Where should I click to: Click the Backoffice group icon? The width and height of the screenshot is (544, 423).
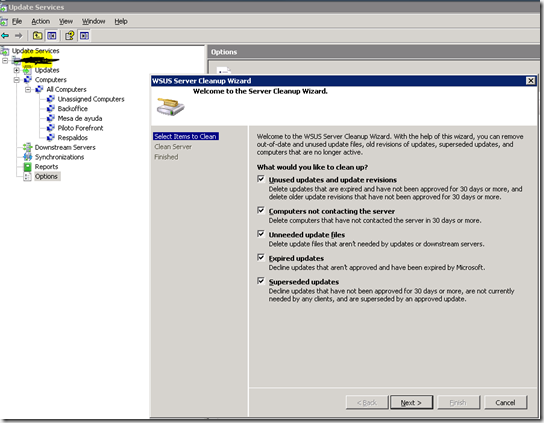click(51, 109)
